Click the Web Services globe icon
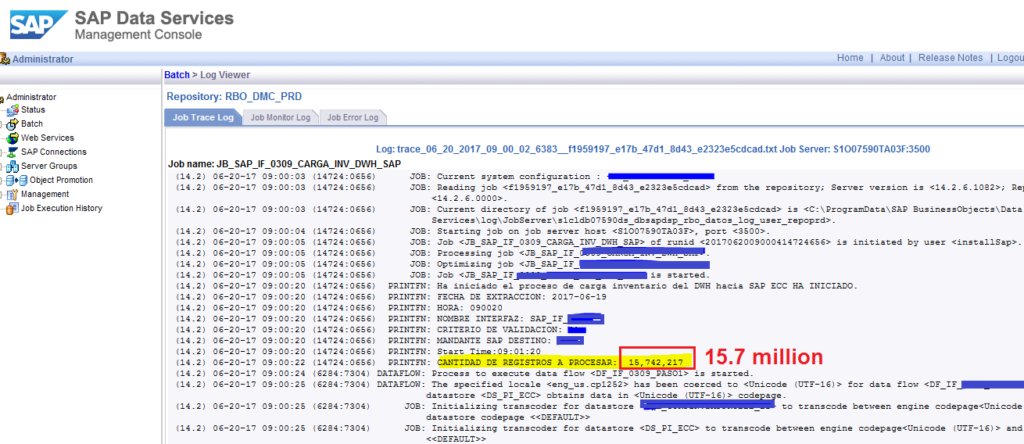Screen dimensions: 1024x444 [14, 138]
